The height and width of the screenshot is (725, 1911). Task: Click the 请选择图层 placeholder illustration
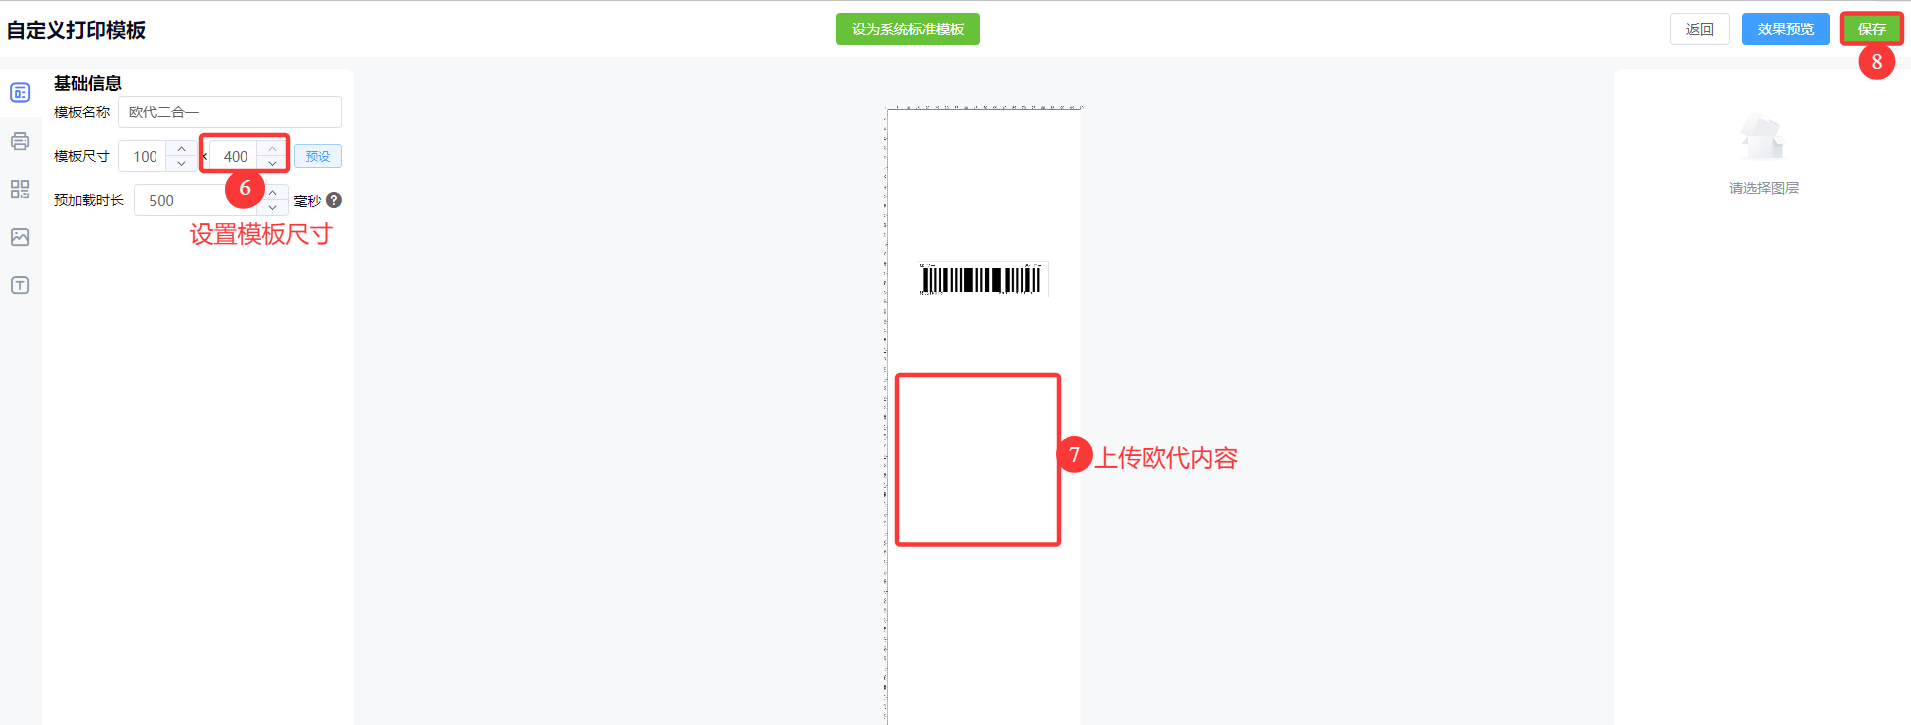tap(1763, 140)
